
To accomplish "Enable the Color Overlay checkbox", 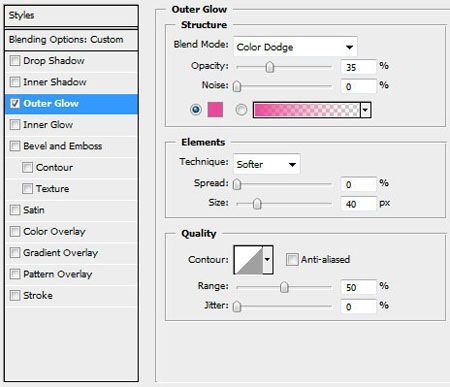I will (15, 231).
